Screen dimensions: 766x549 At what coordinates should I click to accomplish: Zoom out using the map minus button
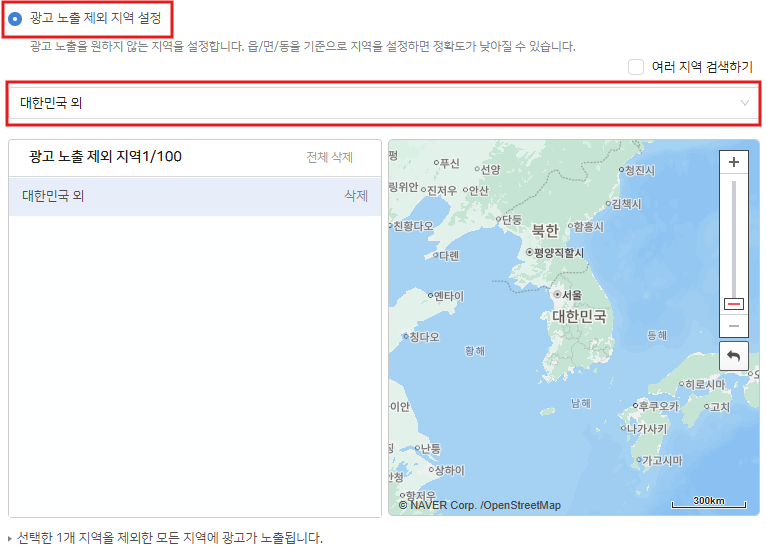pyautogui.click(x=734, y=326)
